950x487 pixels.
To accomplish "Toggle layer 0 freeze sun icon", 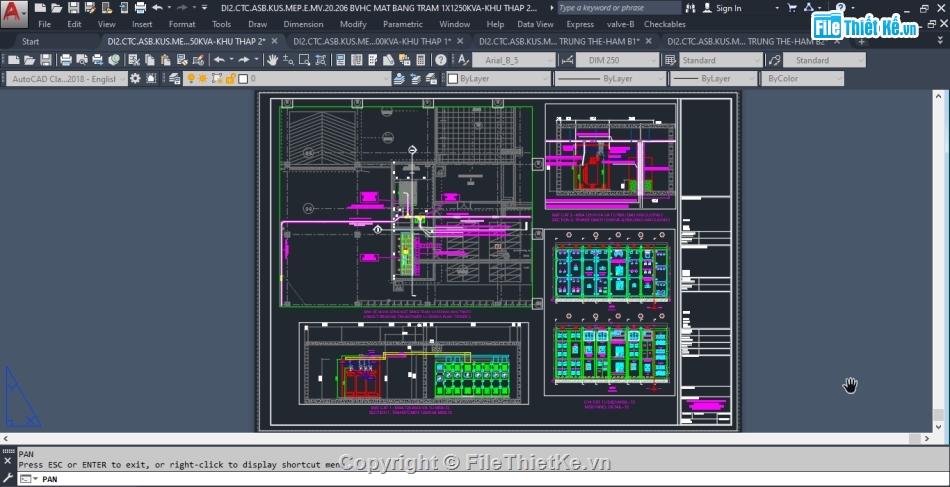I will coord(203,79).
